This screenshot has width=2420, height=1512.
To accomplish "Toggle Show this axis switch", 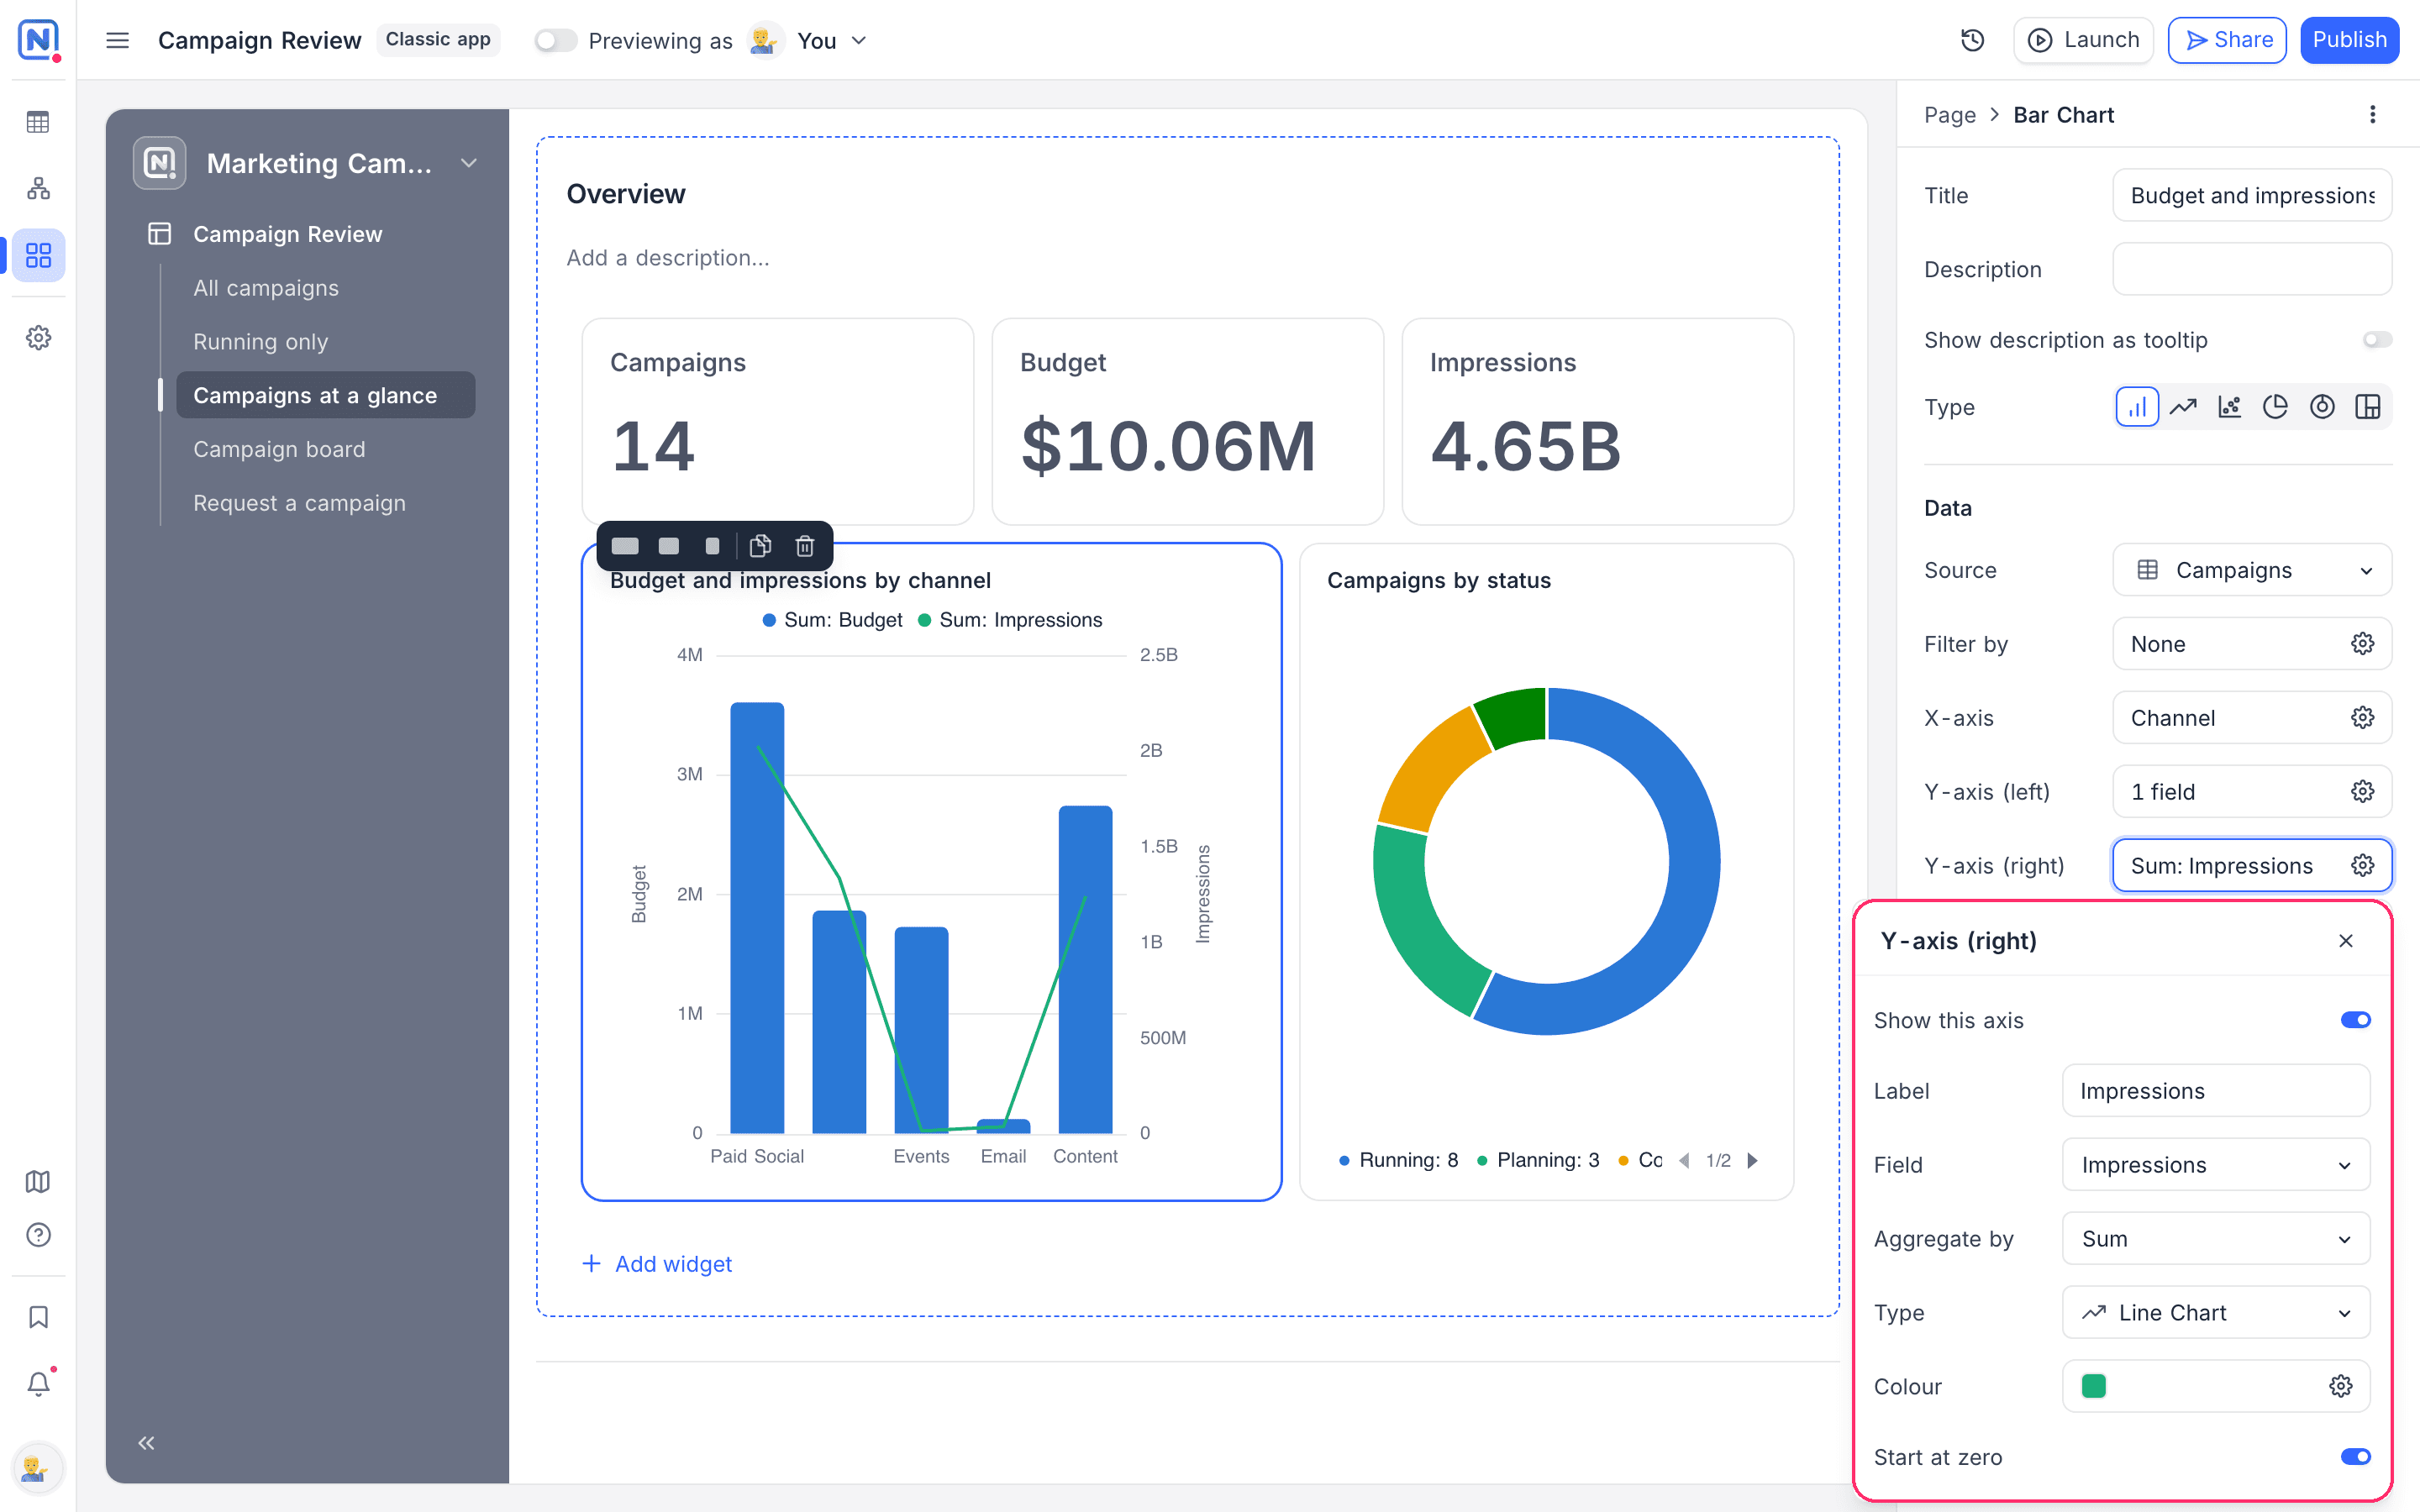I will [x=2355, y=1020].
